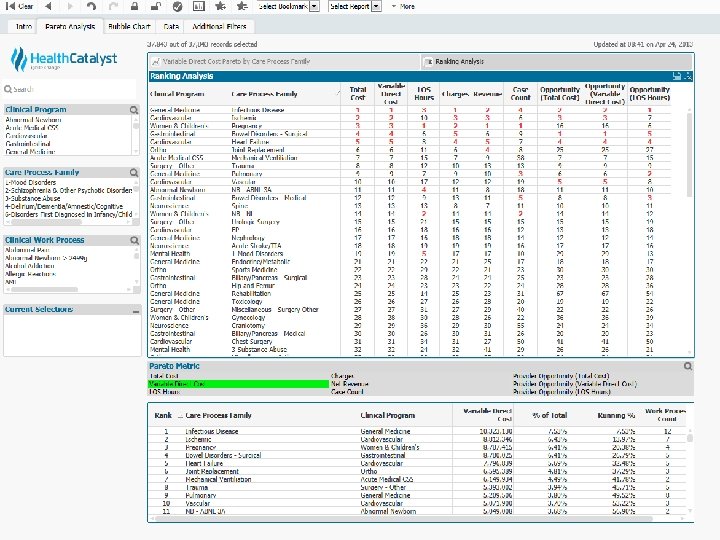Open the Additional Filters tab
The width and height of the screenshot is (720, 540).
[x=219, y=27]
